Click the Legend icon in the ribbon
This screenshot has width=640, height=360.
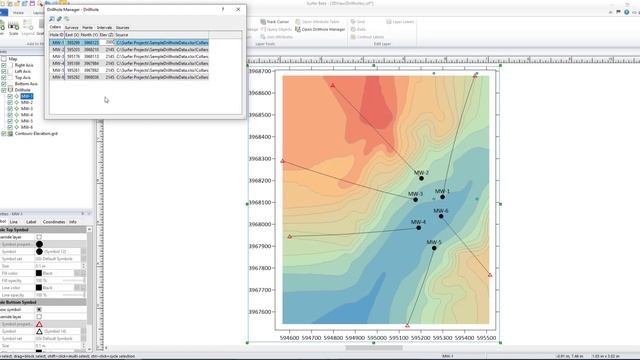[x=28, y=25]
